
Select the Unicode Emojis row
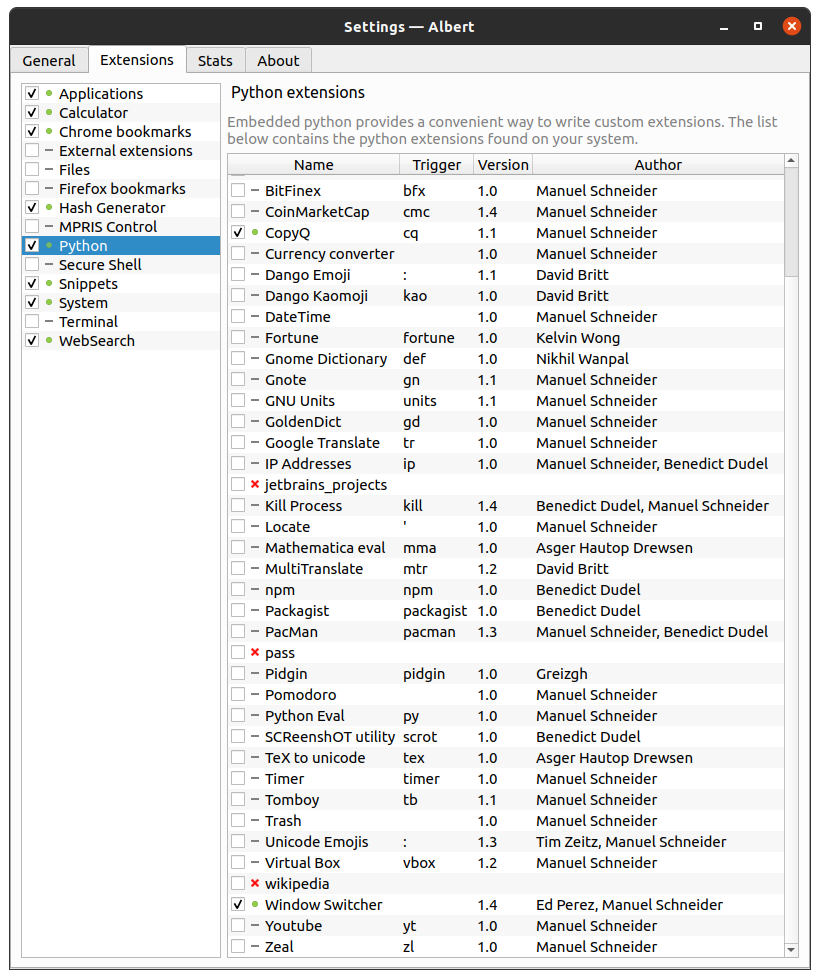[x=506, y=842]
